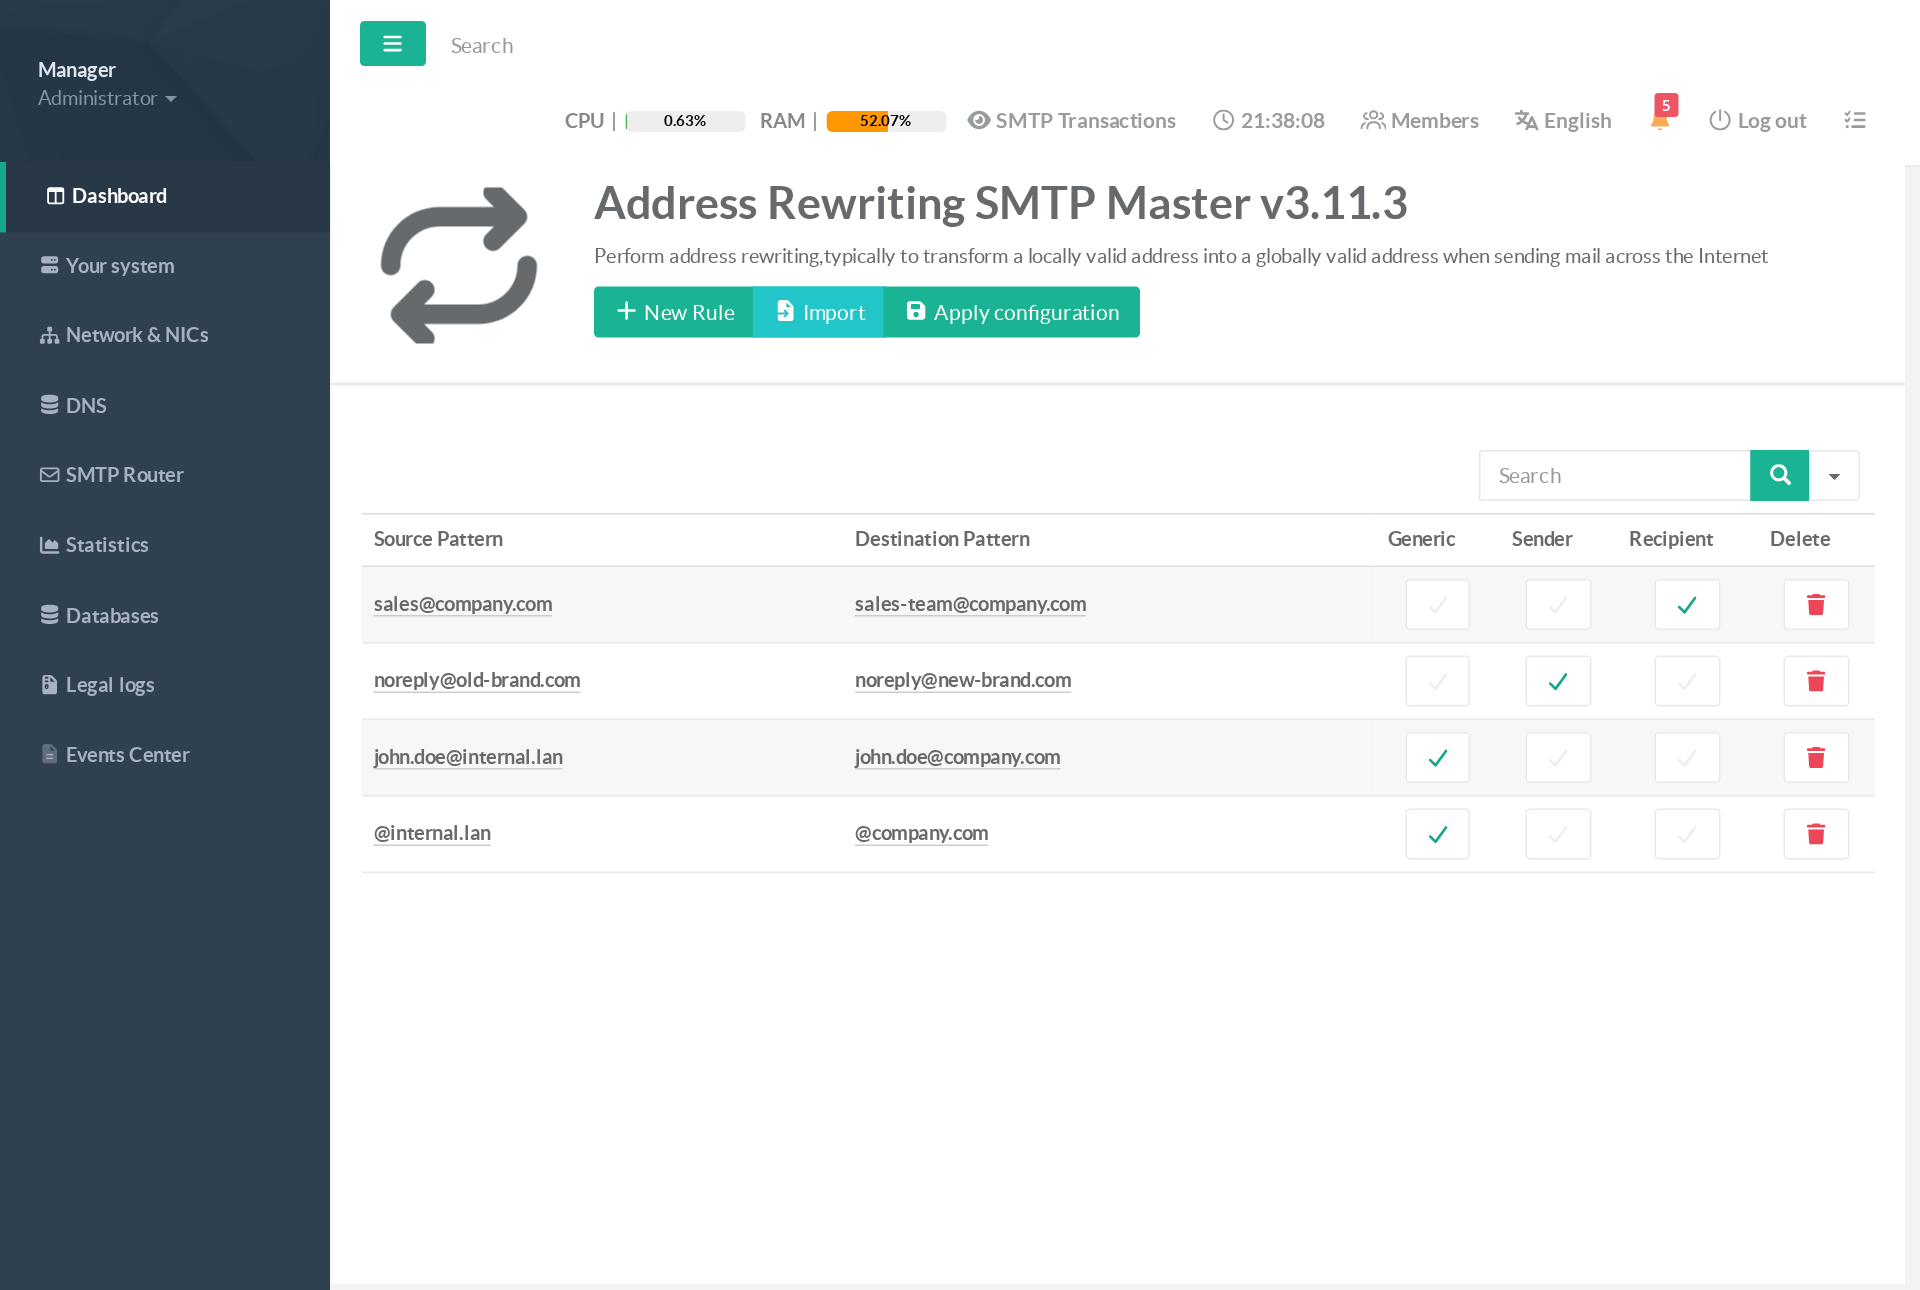The height and width of the screenshot is (1290, 1920).
Task: Click the clock icon beside 21:38:08
Action: (x=1223, y=120)
